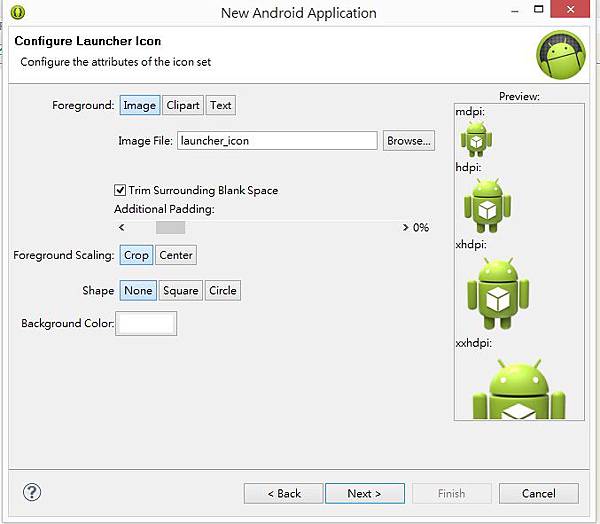Select the xxhdpi preview icon

click(x=518, y=389)
